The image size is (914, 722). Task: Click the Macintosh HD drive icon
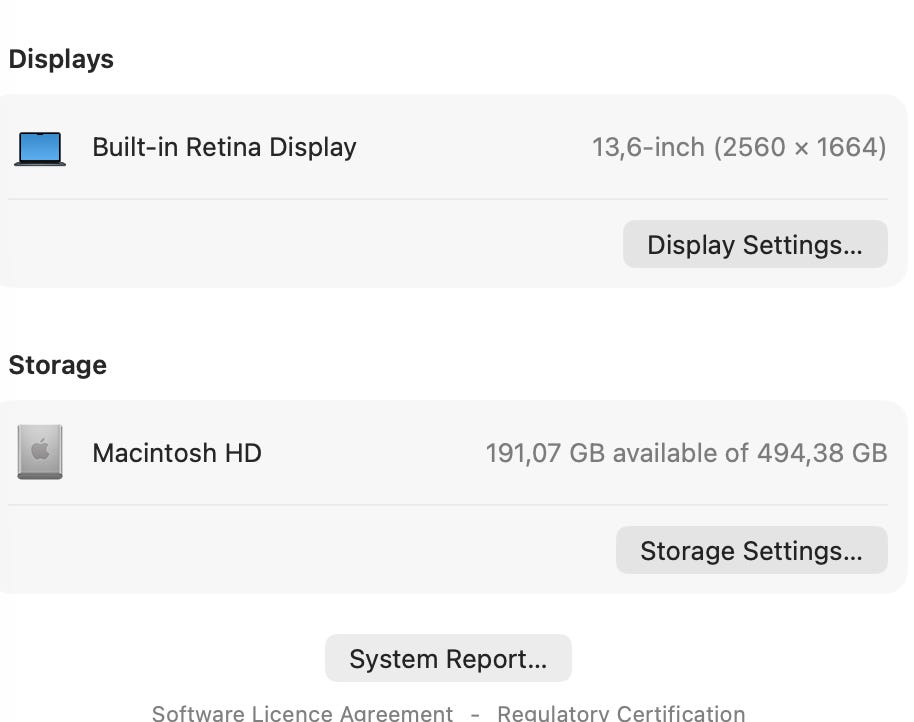click(x=40, y=452)
